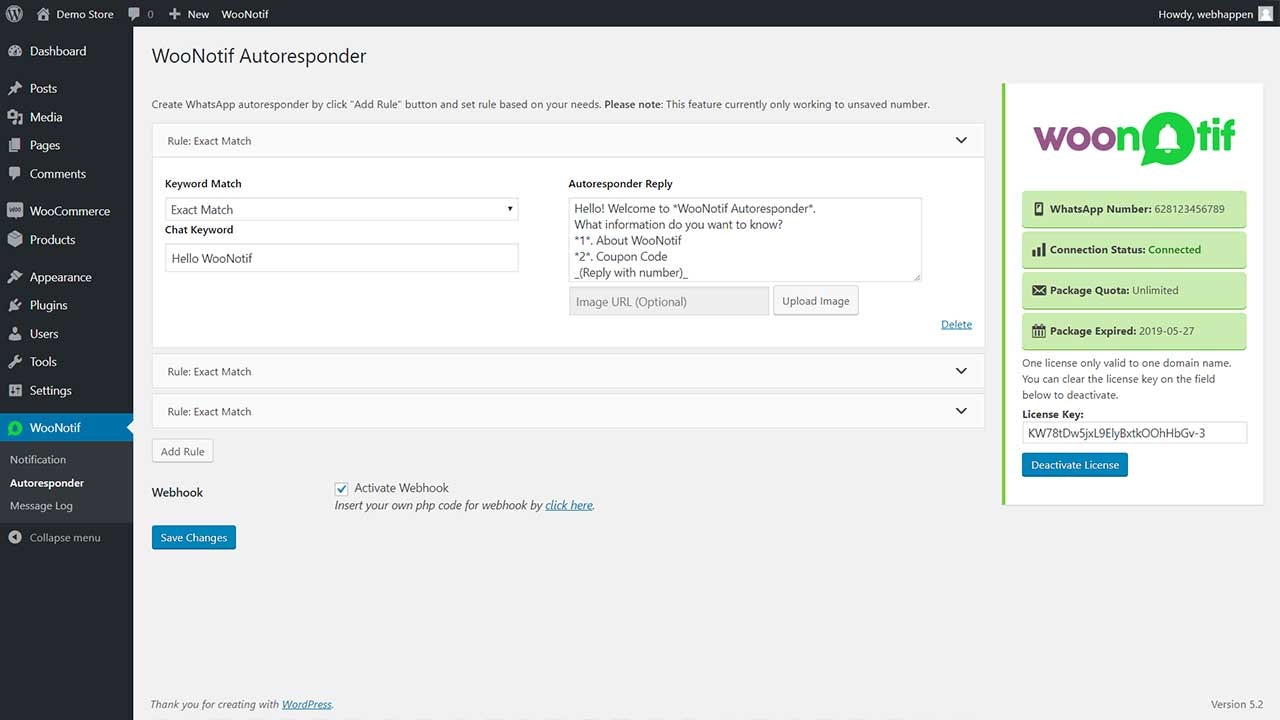
Task: Click the Comments icon in sidebar
Action: (15, 173)
